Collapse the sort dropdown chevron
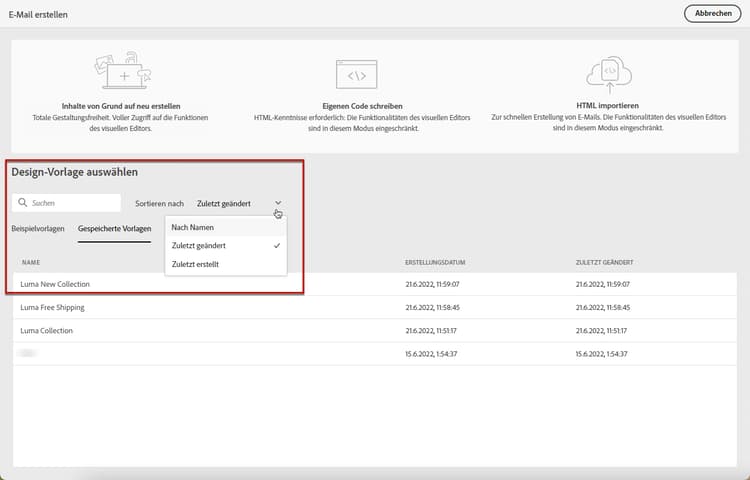Viewport: 750px width, 480px height. coord(278,203)
